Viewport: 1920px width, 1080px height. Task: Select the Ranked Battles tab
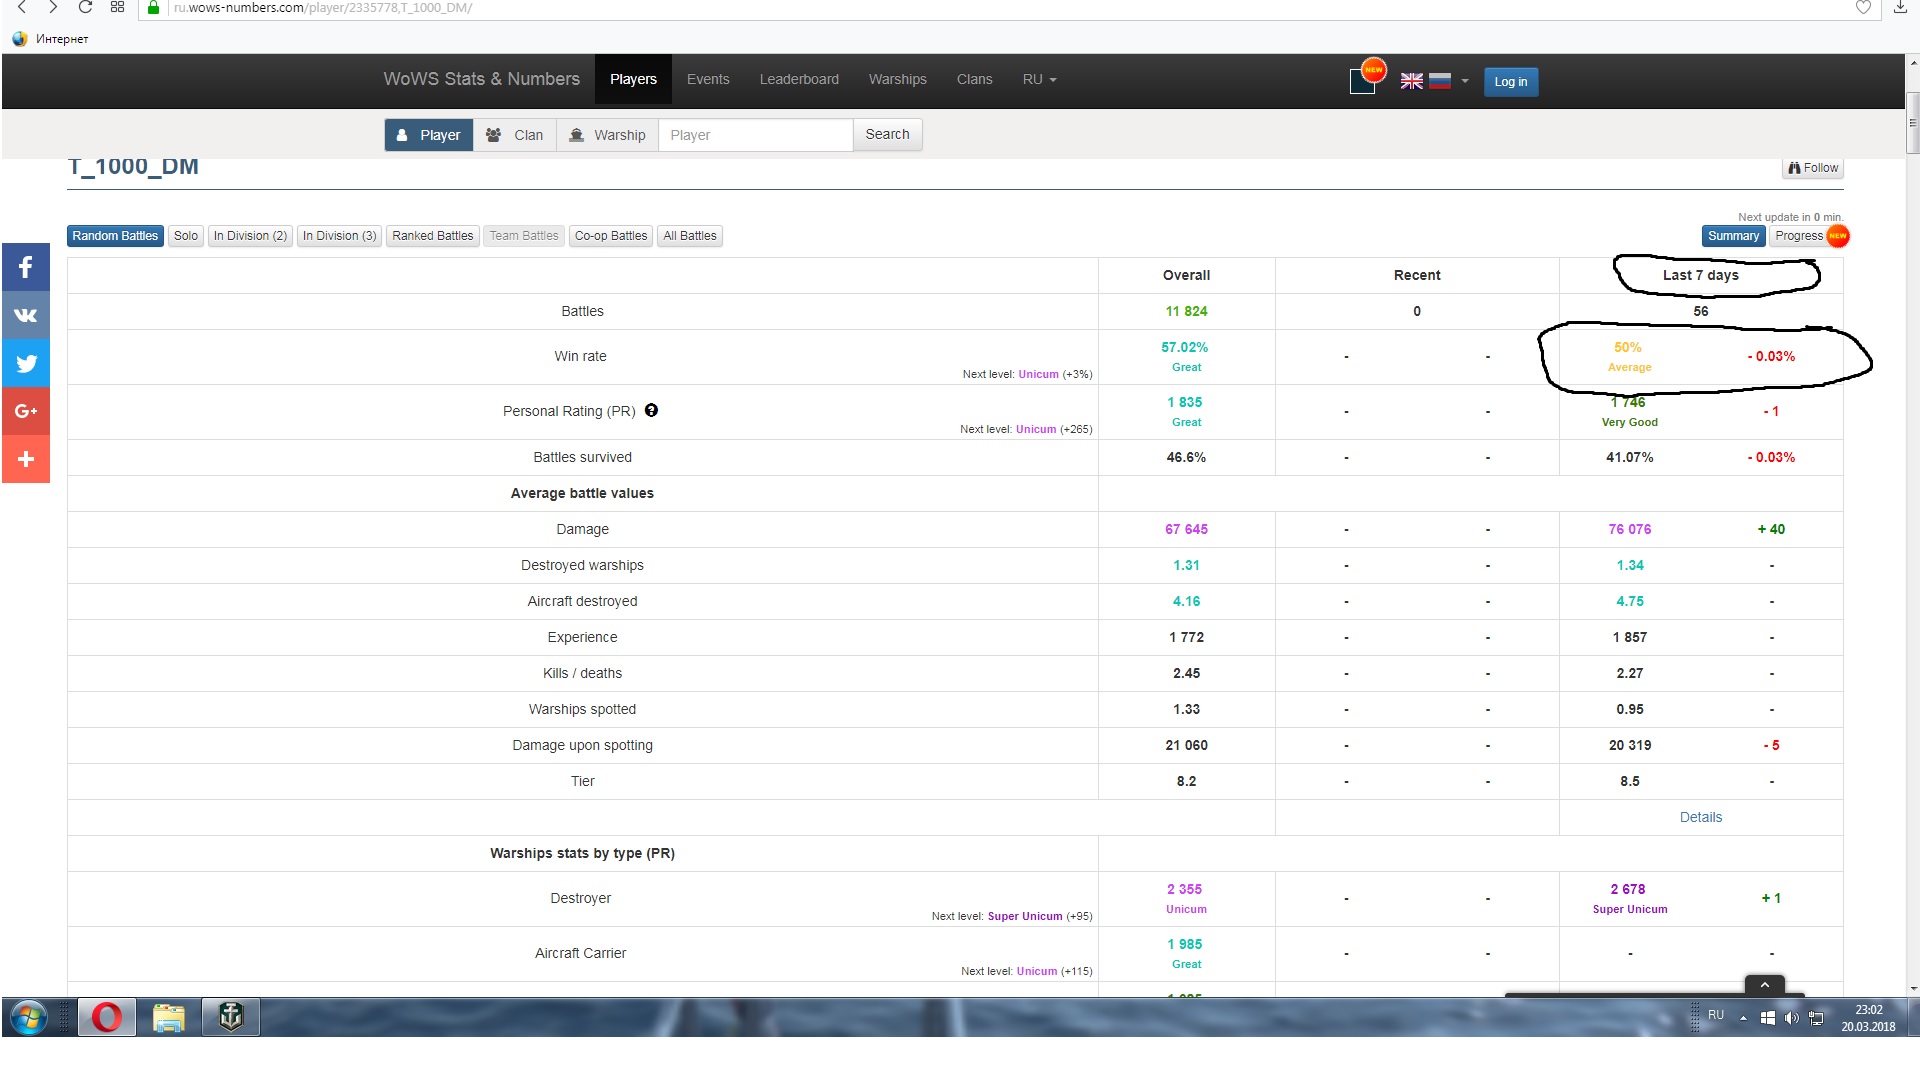coord(432,236)
